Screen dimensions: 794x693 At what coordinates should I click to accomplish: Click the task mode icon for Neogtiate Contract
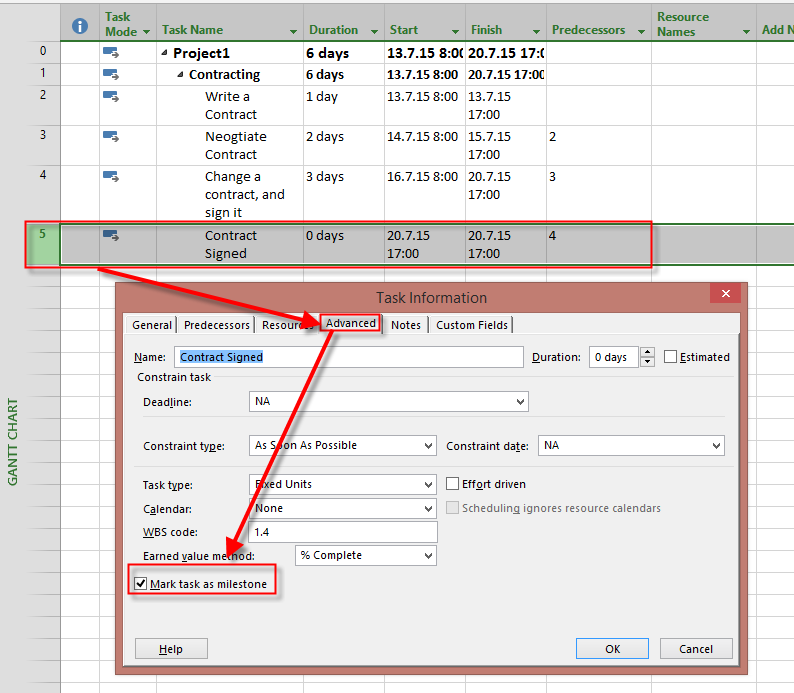click(x=111, y=136)
